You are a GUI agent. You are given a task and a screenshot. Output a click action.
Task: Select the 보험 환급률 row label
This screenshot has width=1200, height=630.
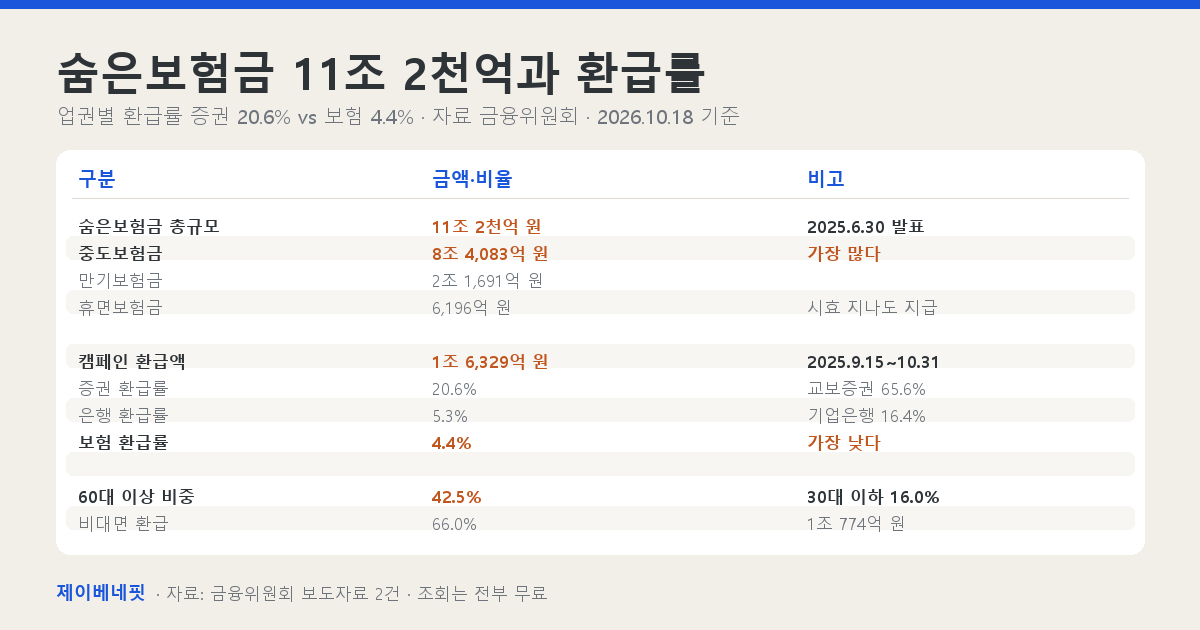tap(123, 442)
